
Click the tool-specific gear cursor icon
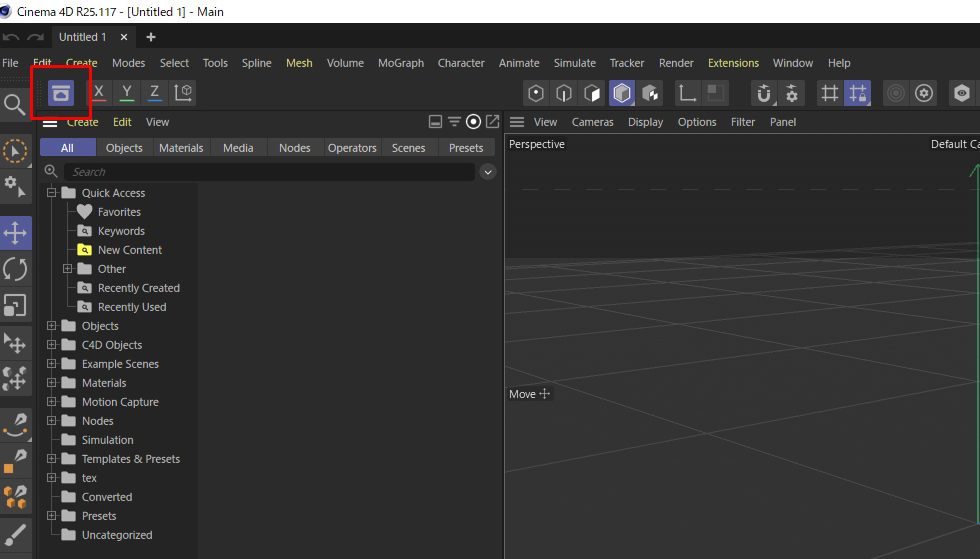[15, 186]
